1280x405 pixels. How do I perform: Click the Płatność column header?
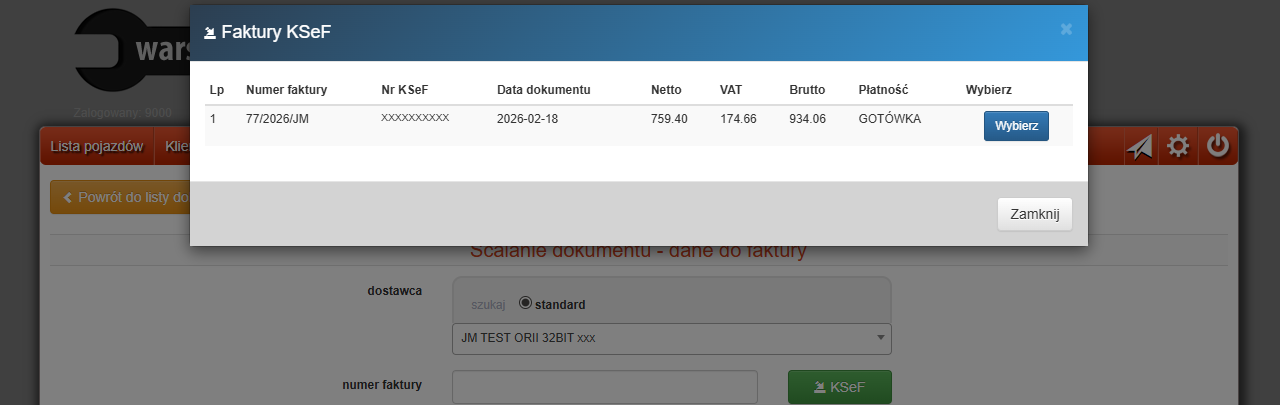pos(883,90)
